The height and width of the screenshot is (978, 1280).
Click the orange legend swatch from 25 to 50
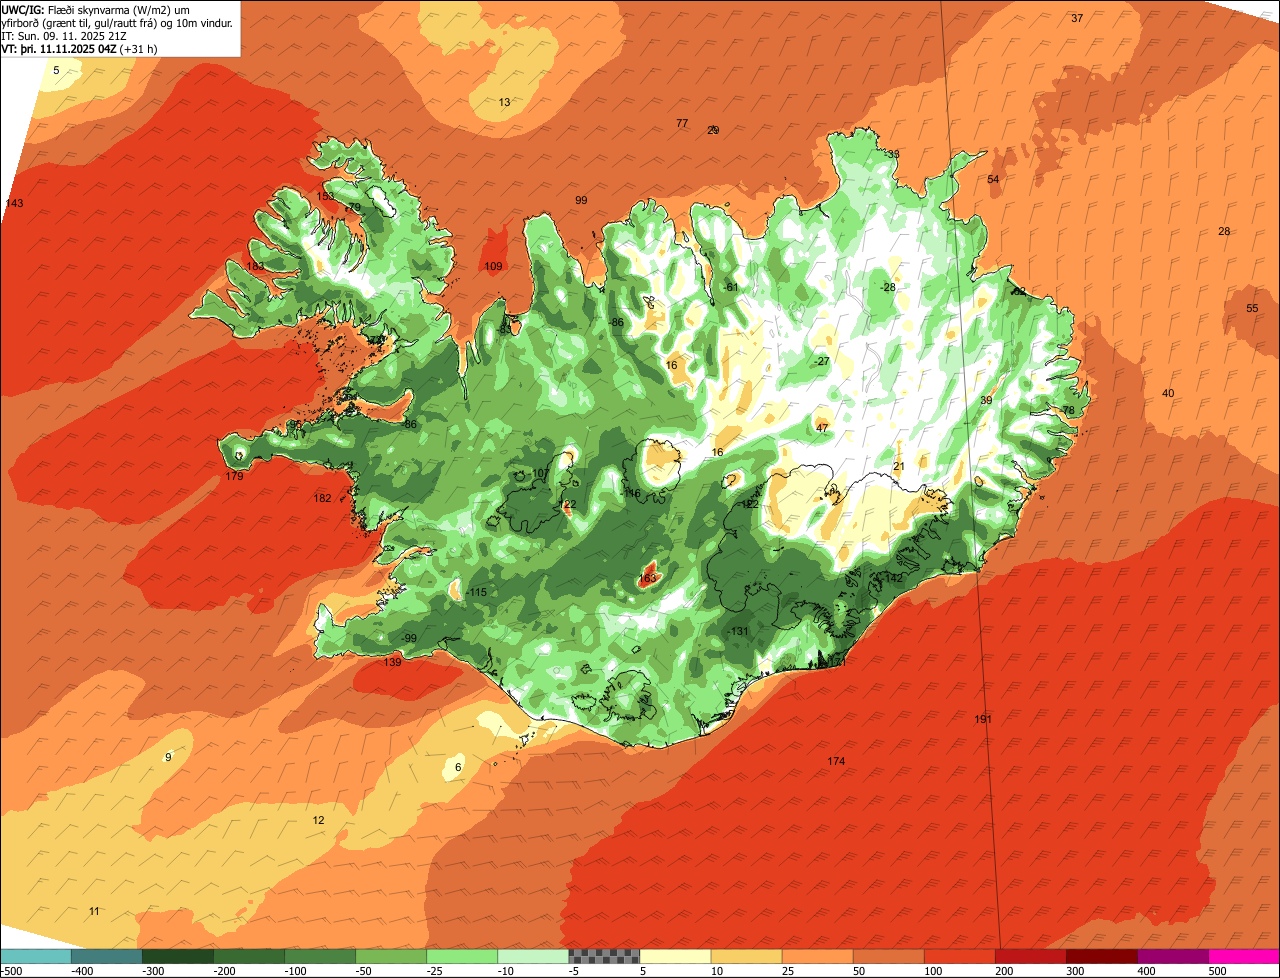(817, 956)
